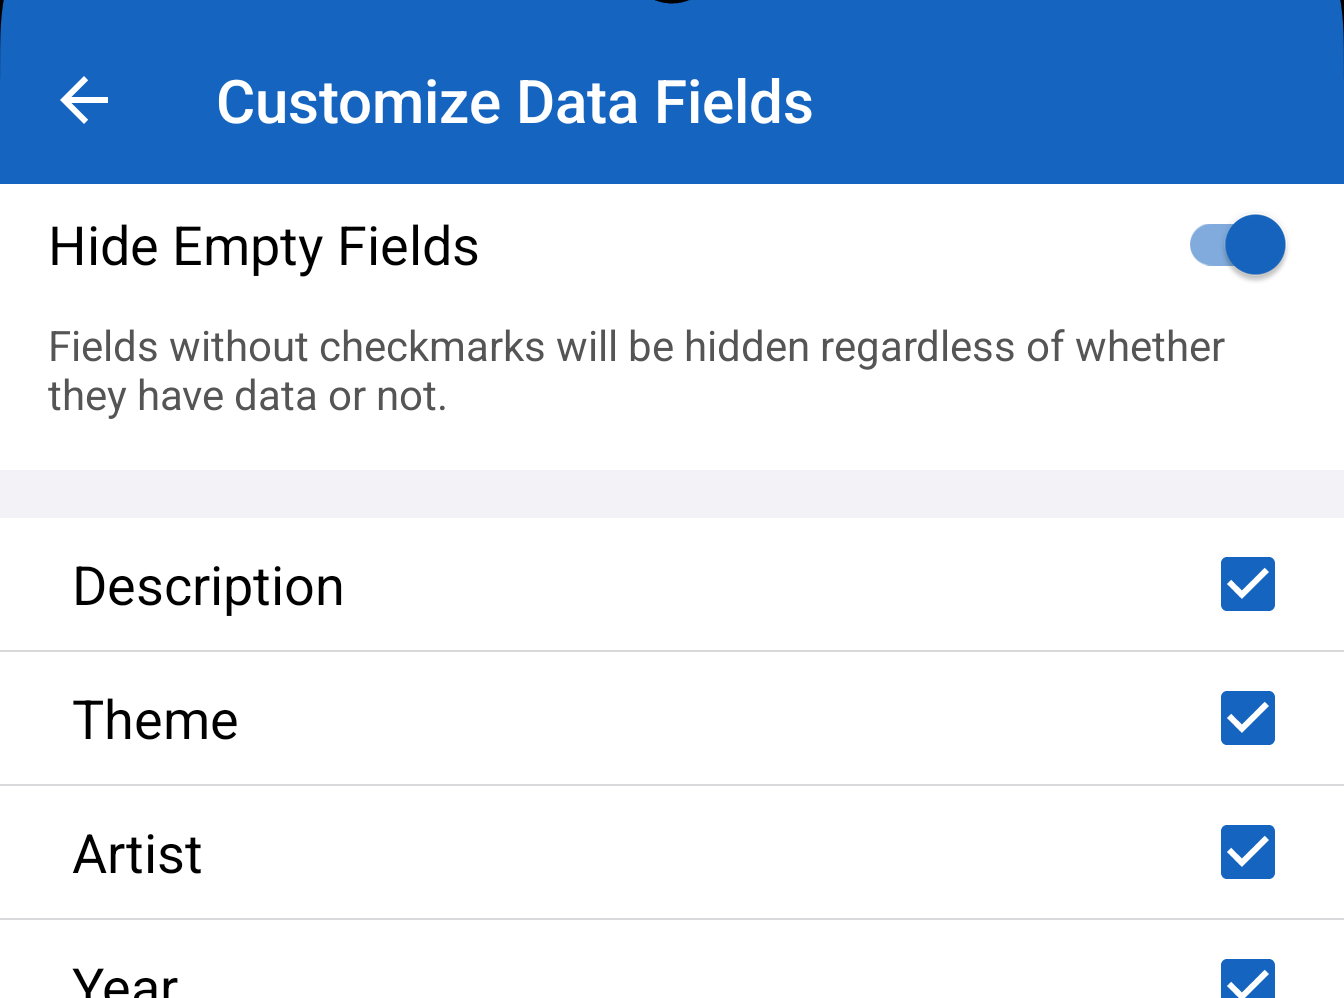Uncheck the Year field checkbox
Viewport: 1344px width, 998px height.
coord(1247,980)
